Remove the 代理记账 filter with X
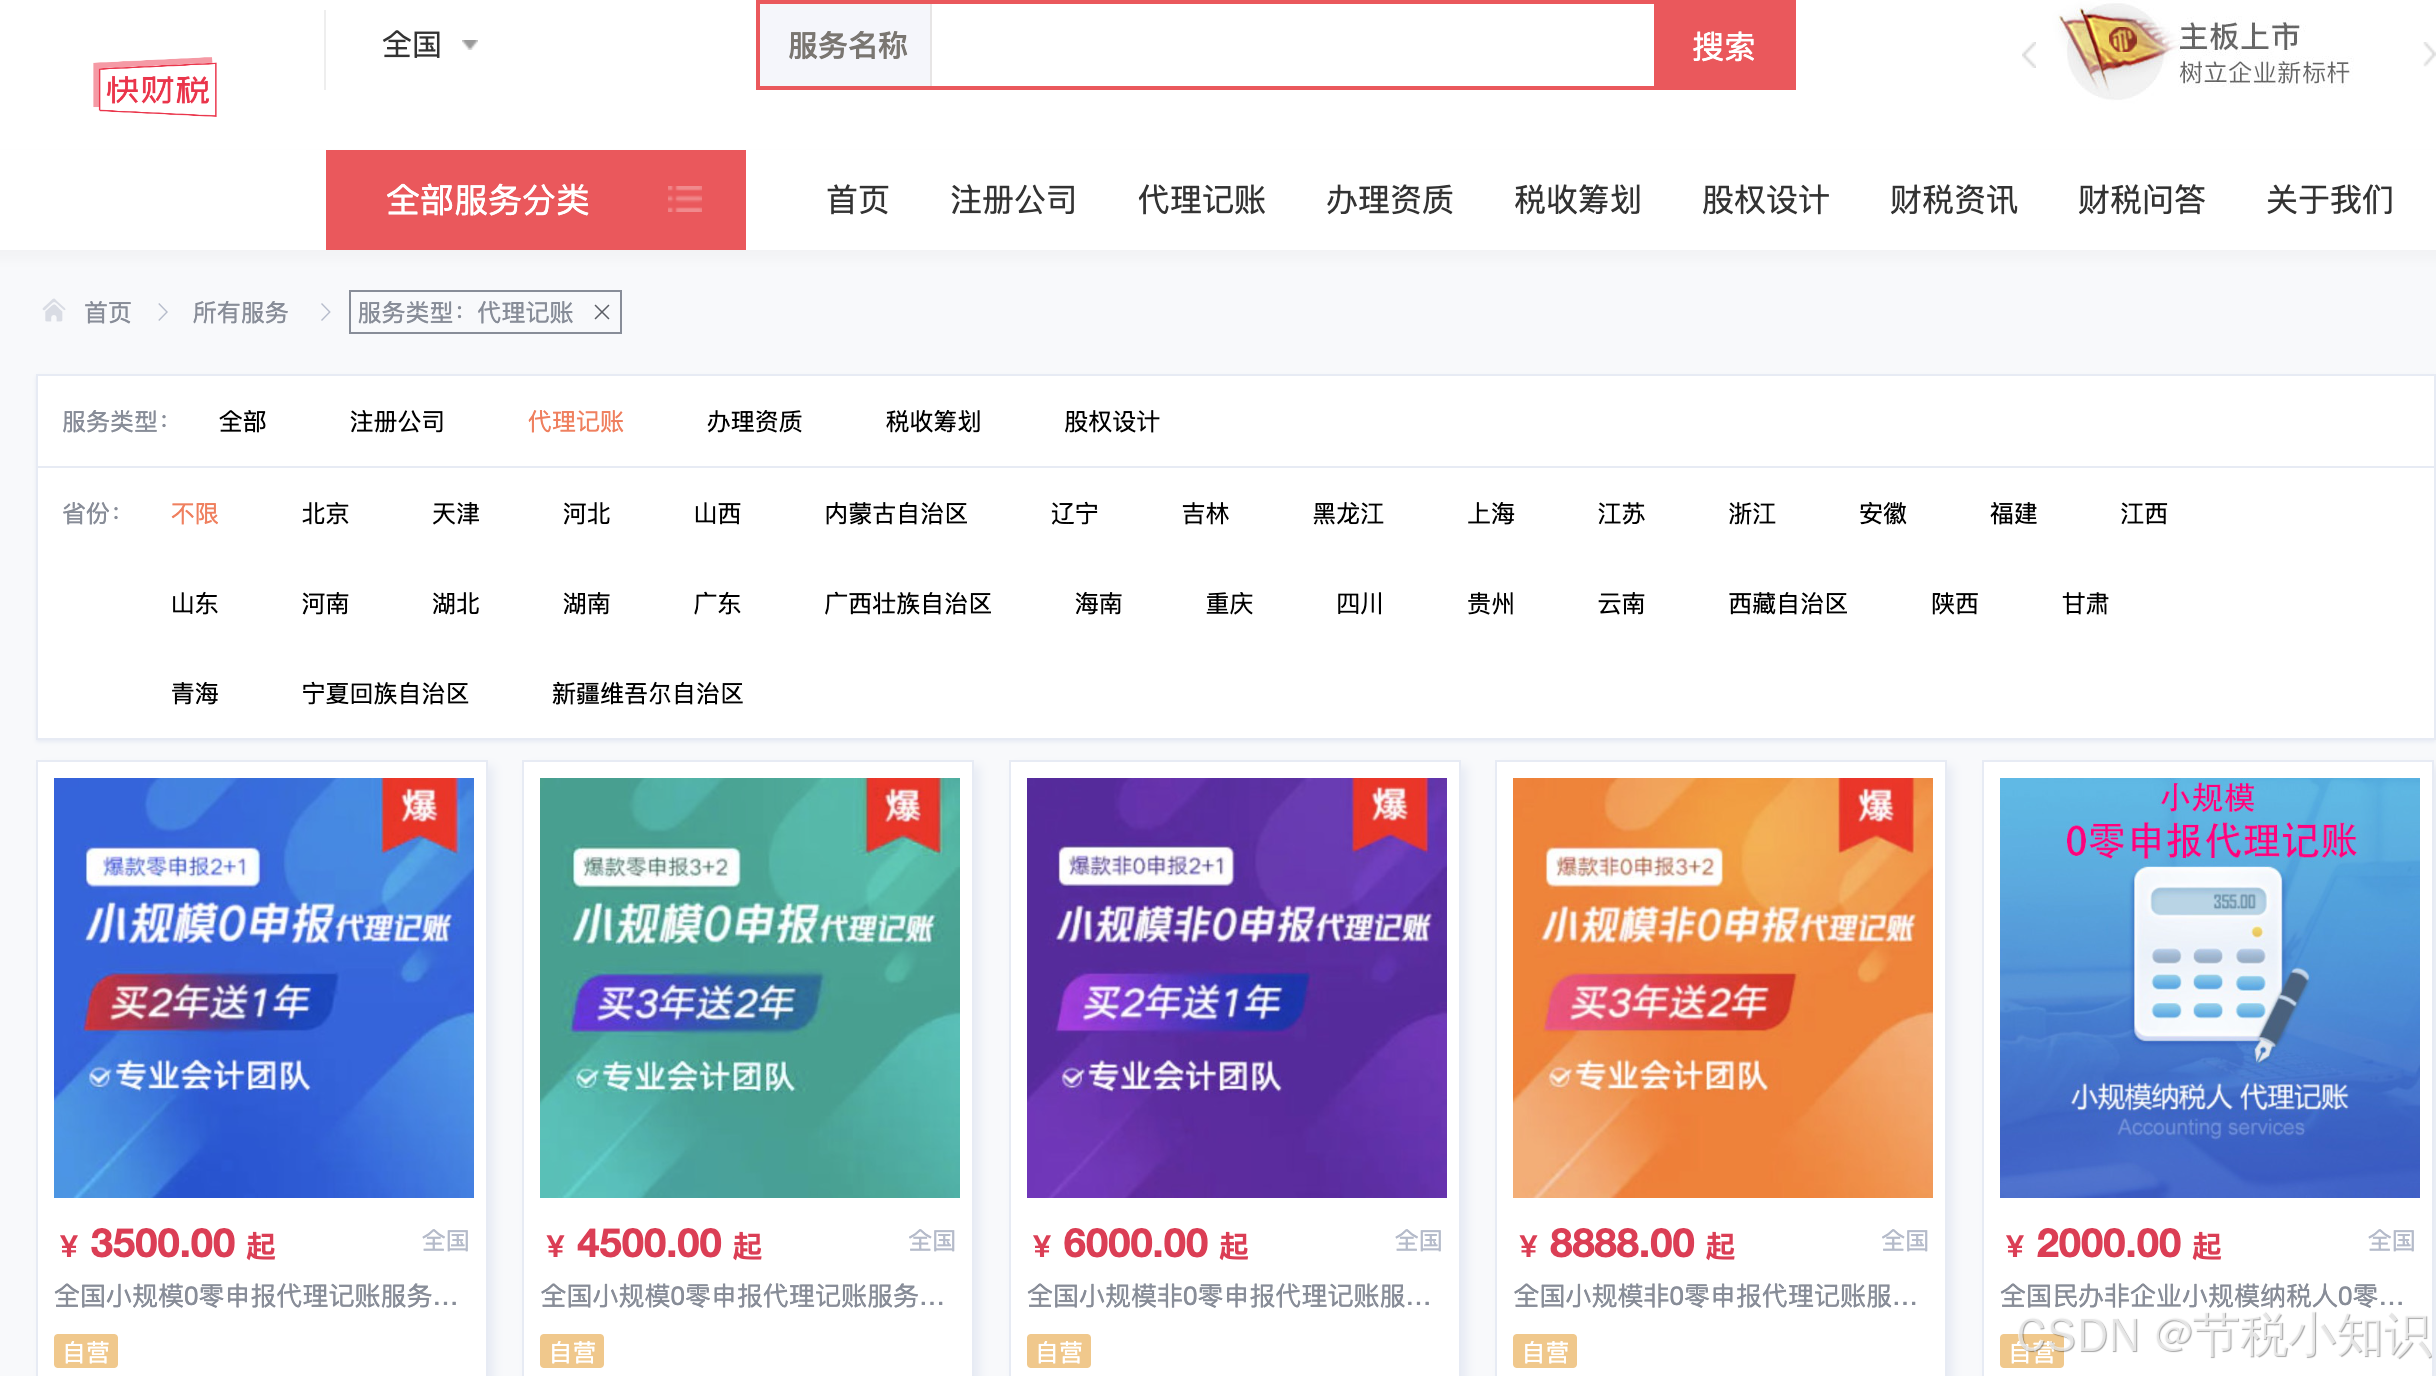2436x1376 pixels. (602, 312)
